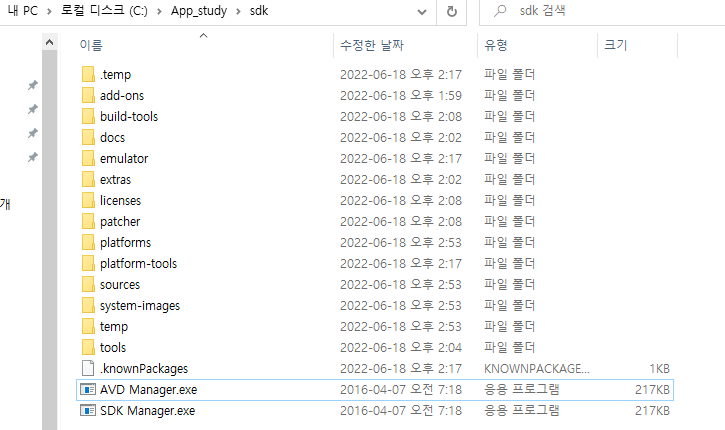
Task: Select the platform-tools folder name
Action: (138, 264)
